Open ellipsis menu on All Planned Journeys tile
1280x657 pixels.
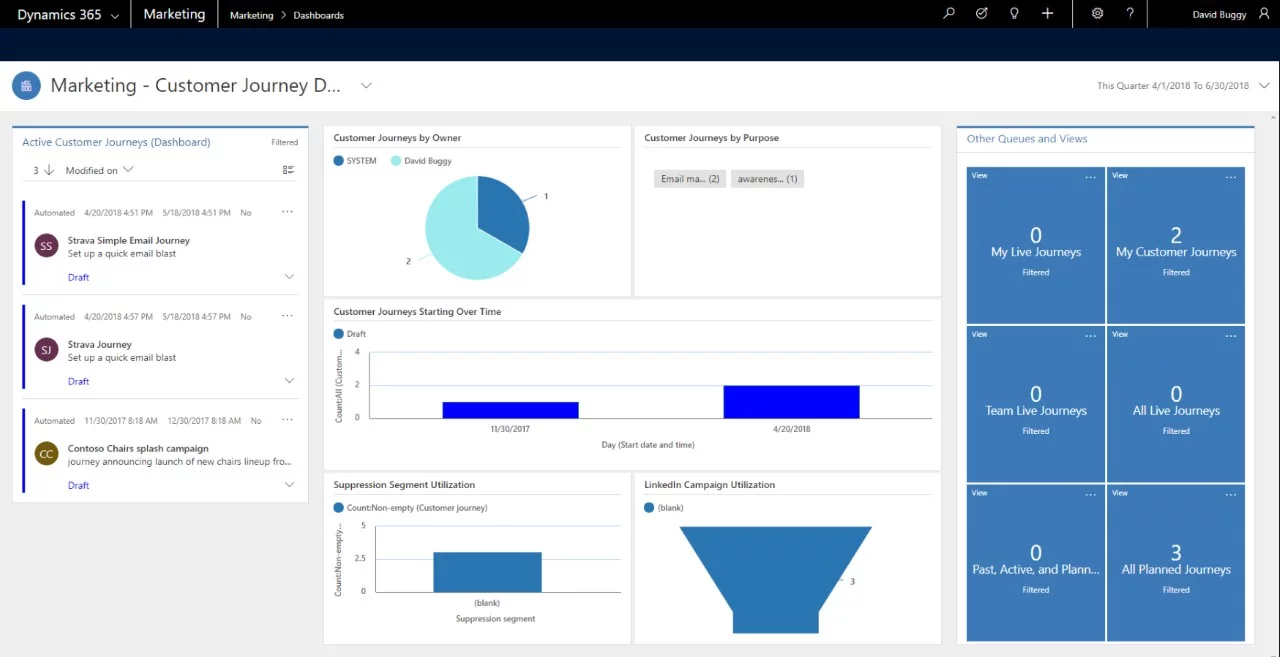coord(1231,495)
